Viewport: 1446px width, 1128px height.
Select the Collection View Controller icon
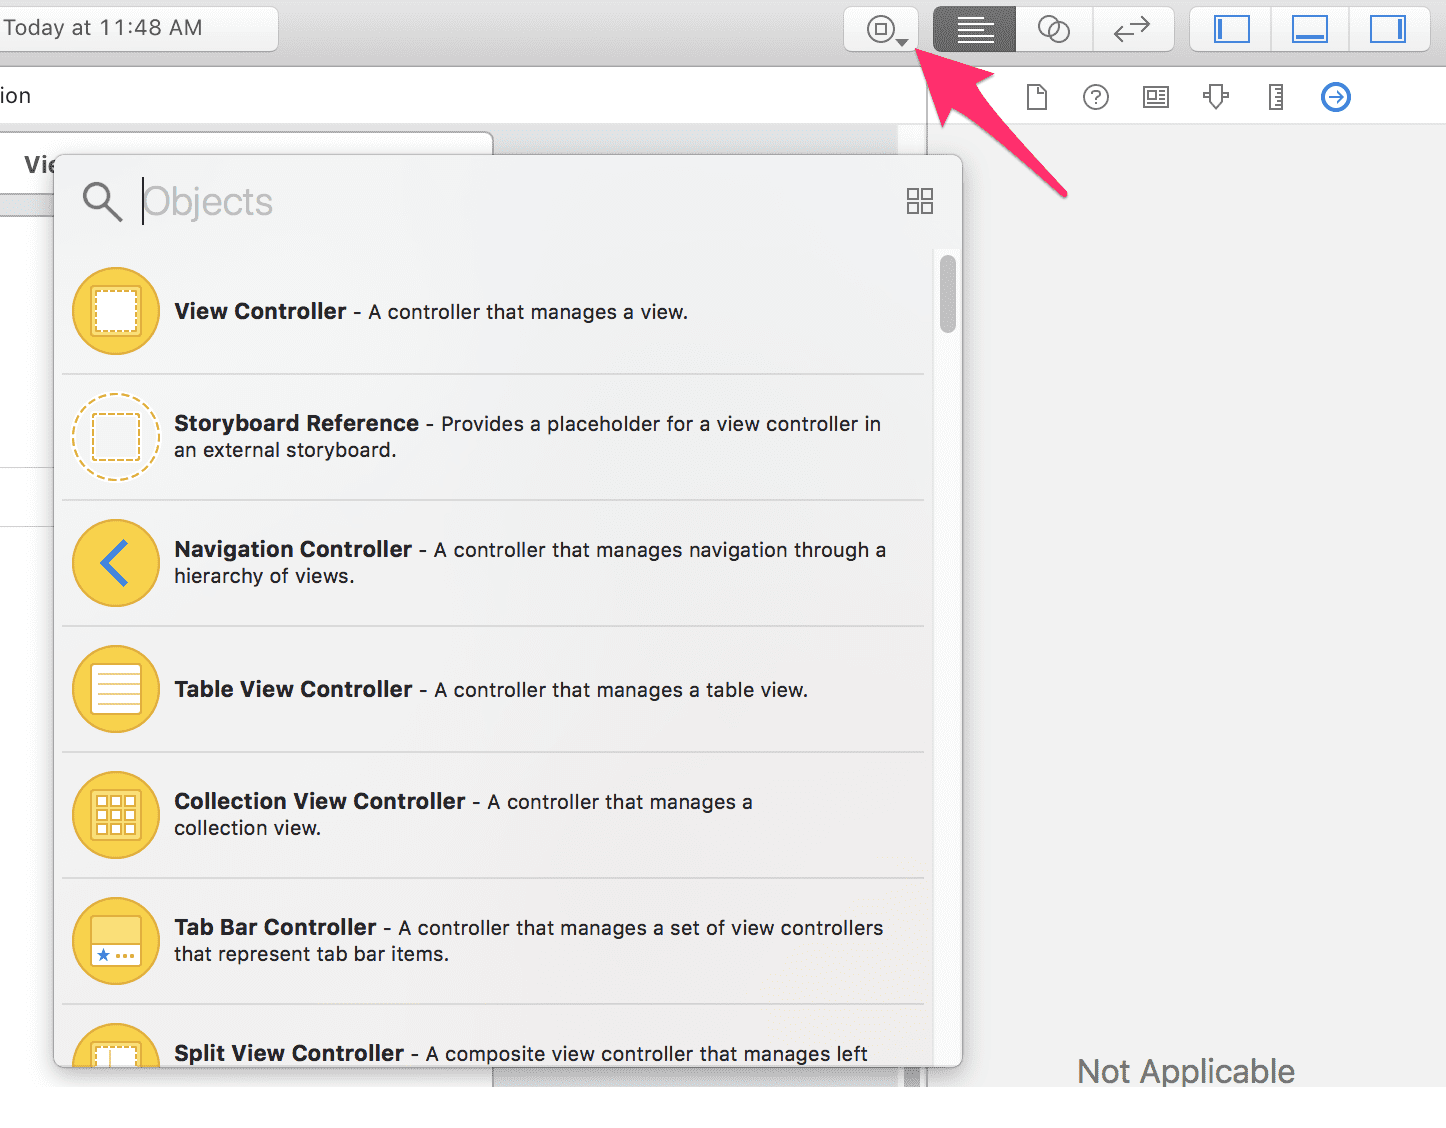(x=116, y=815)
